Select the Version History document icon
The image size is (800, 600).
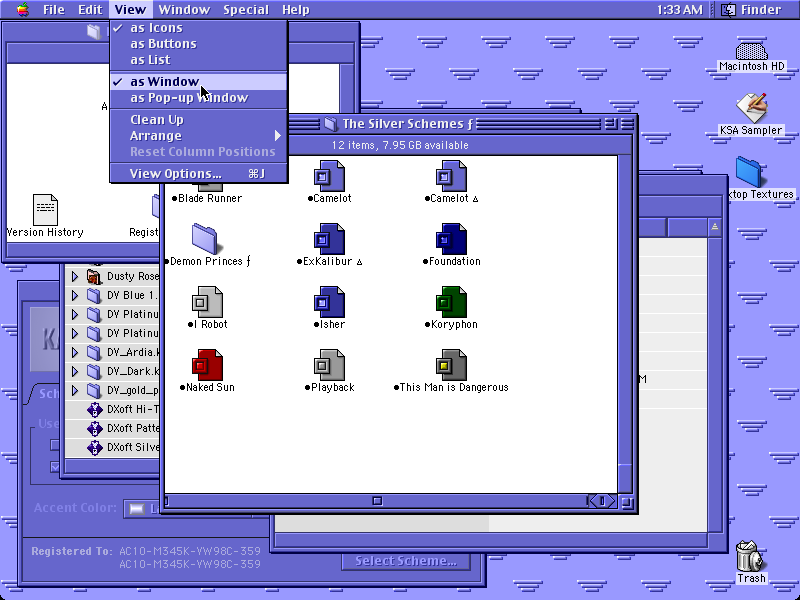[45, 209]
